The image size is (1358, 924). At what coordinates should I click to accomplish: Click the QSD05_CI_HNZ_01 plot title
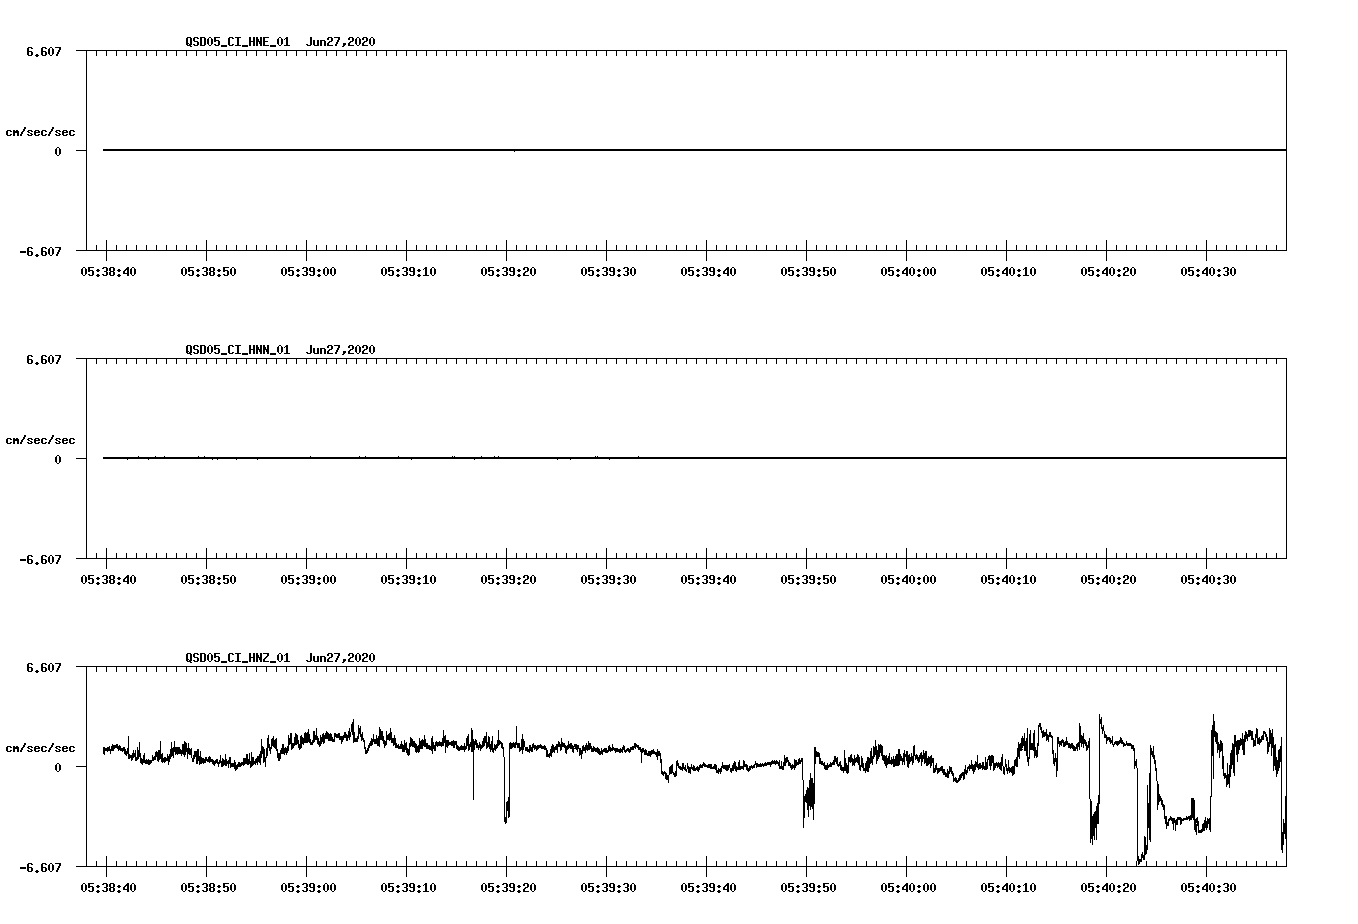pyautogui.click(x=237, y=658)
